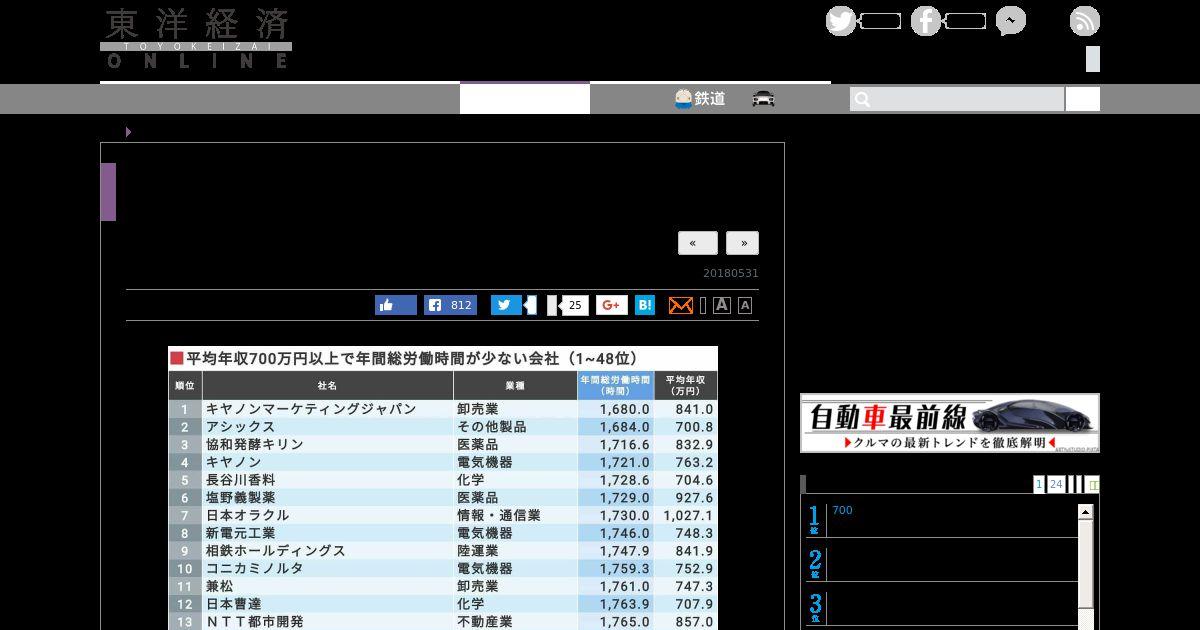Click the 1,027.1 salary value
The width and height of the screenshot is (1200, 630).
pyautogui.click(x=688, y=515)
